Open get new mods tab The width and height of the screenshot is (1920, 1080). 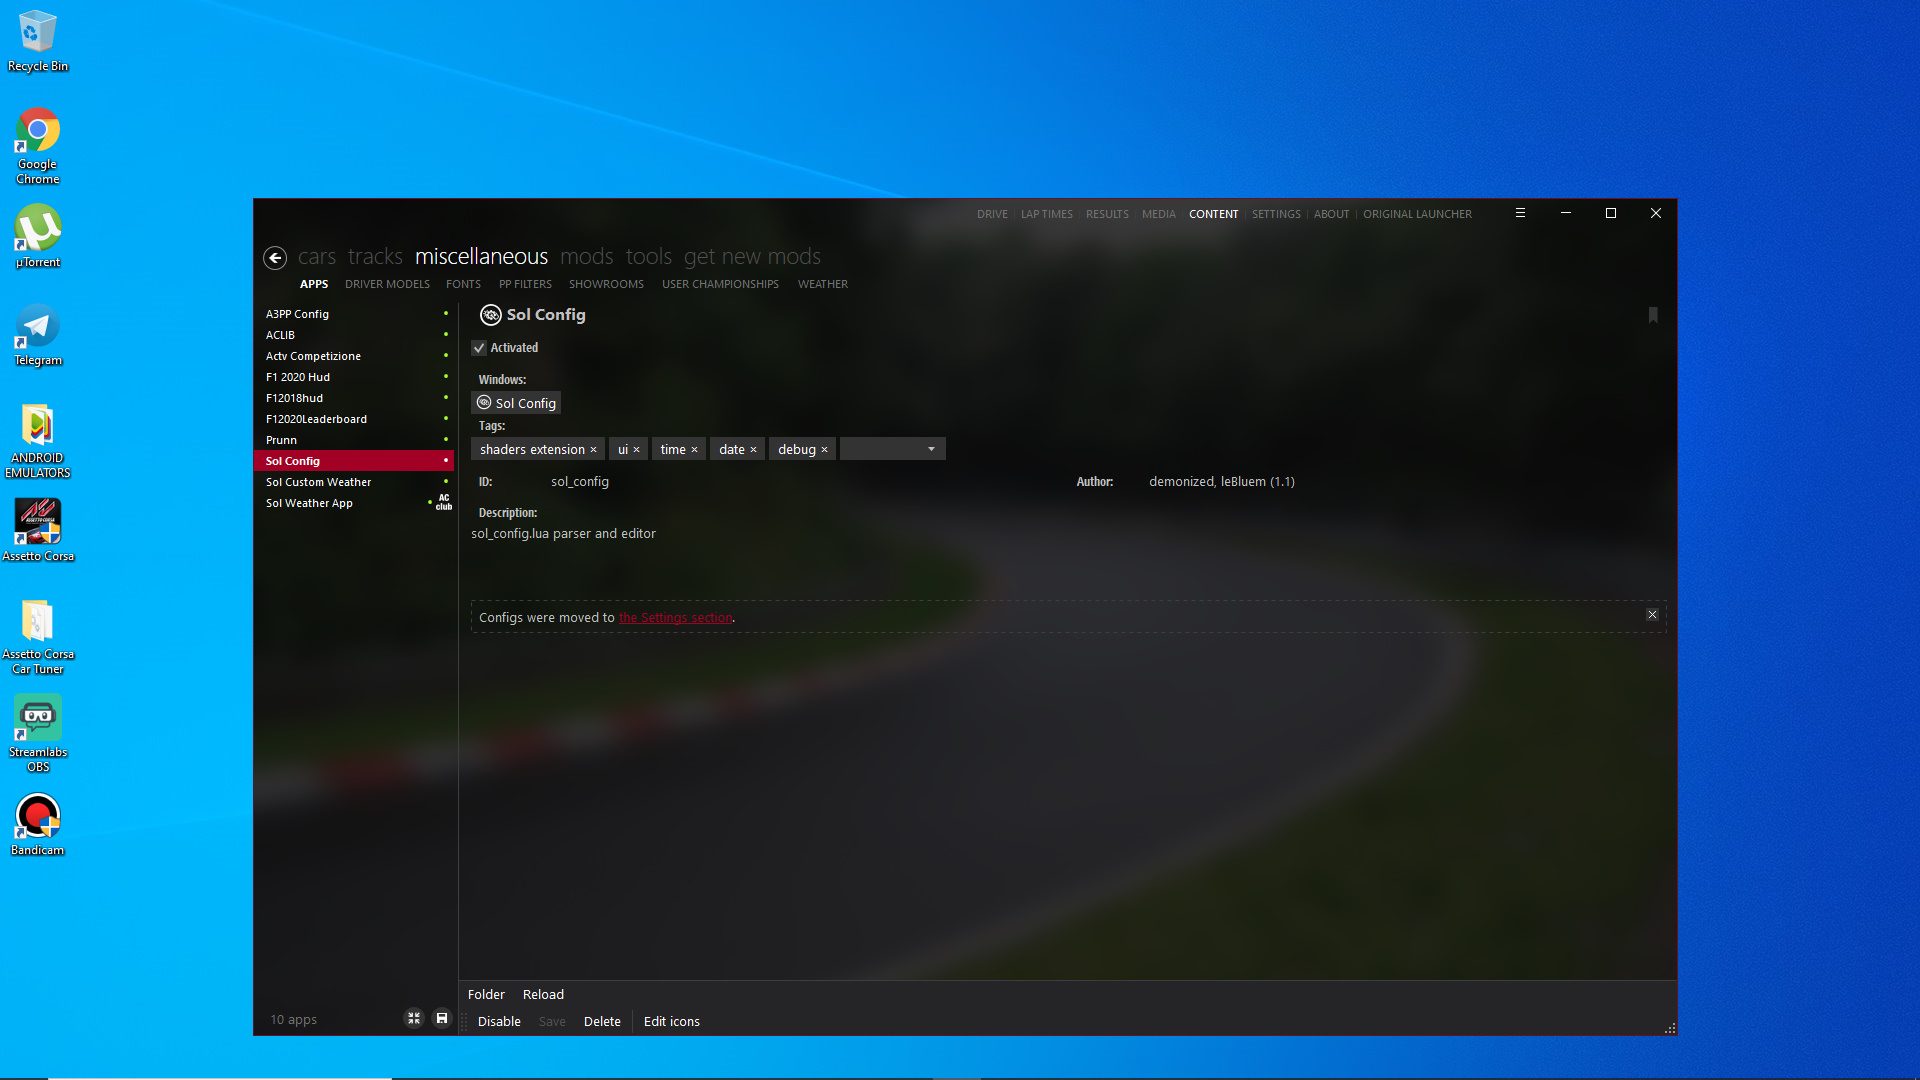(752, 257)
